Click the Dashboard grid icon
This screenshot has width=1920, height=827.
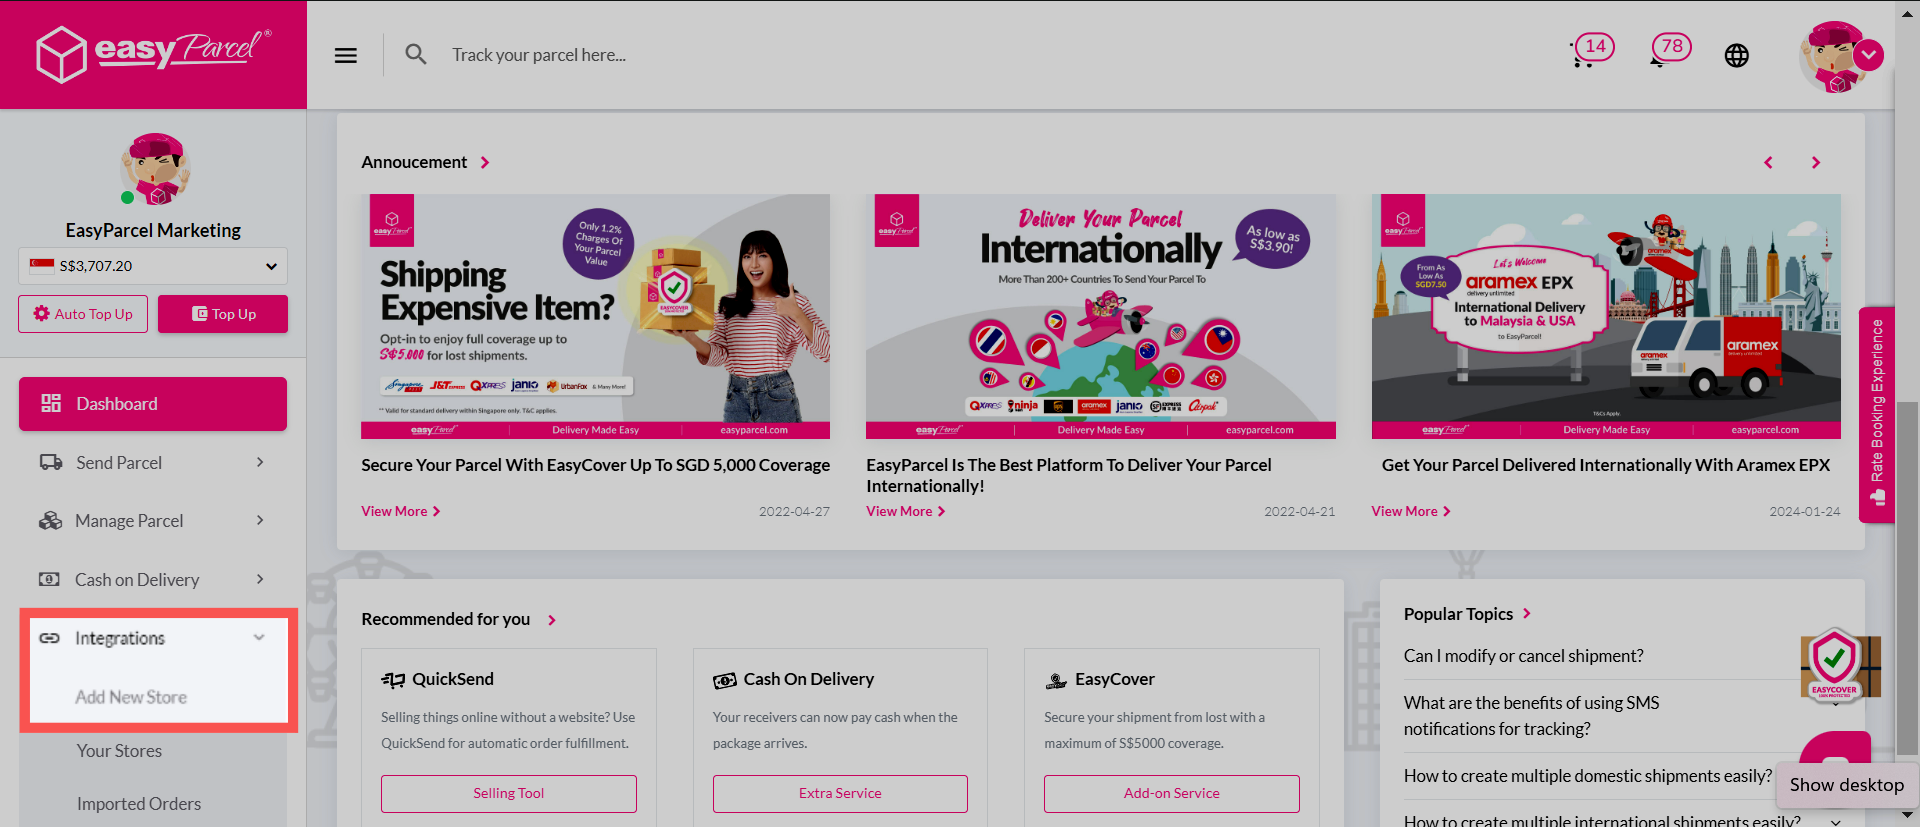51,403
